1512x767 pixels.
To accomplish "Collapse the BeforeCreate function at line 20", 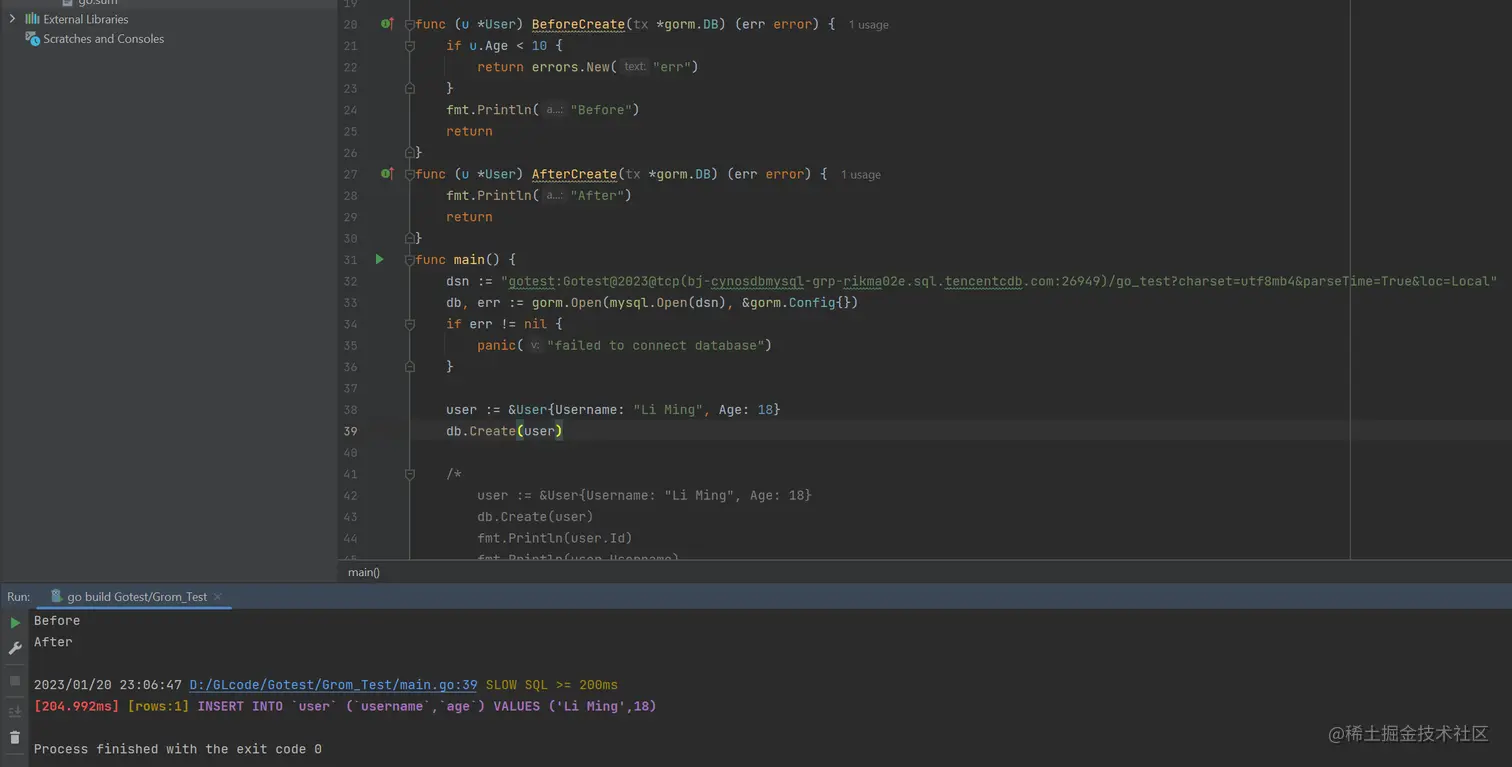I will (410, 24).
